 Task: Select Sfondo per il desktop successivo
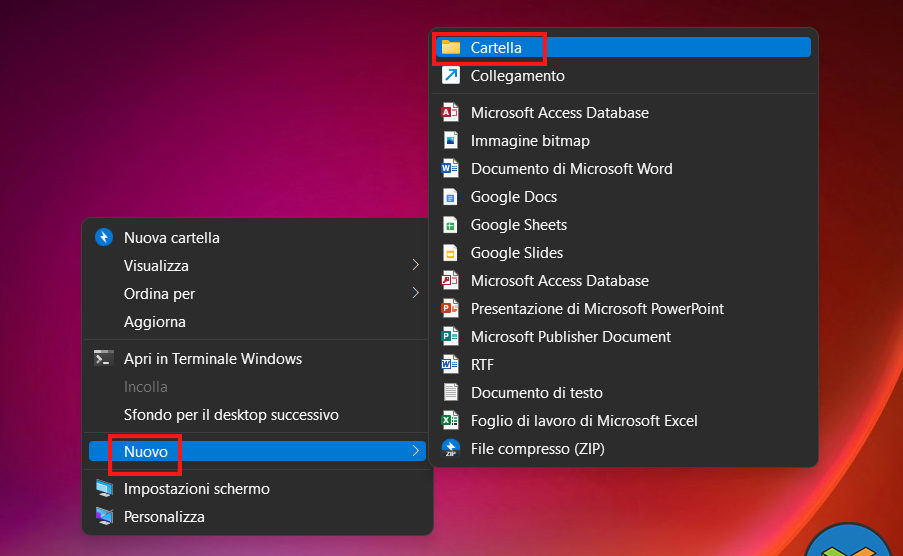[x=231, y=414]
